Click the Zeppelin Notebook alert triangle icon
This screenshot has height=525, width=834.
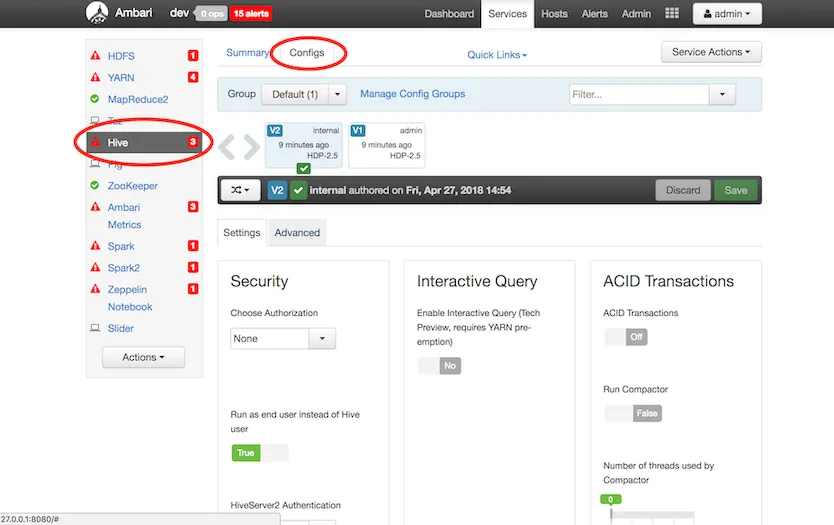95,289
